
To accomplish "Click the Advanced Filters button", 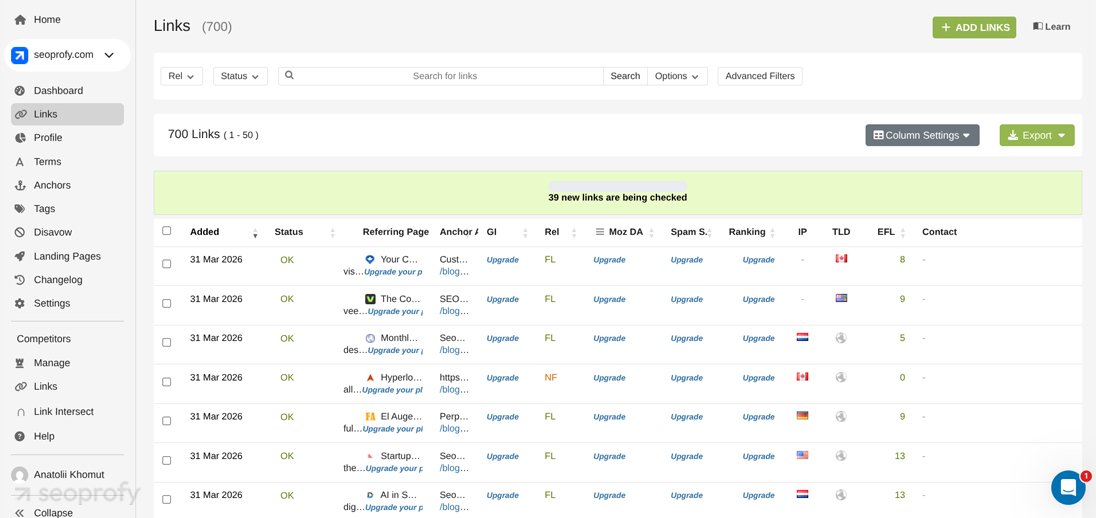I will point(759,76).
